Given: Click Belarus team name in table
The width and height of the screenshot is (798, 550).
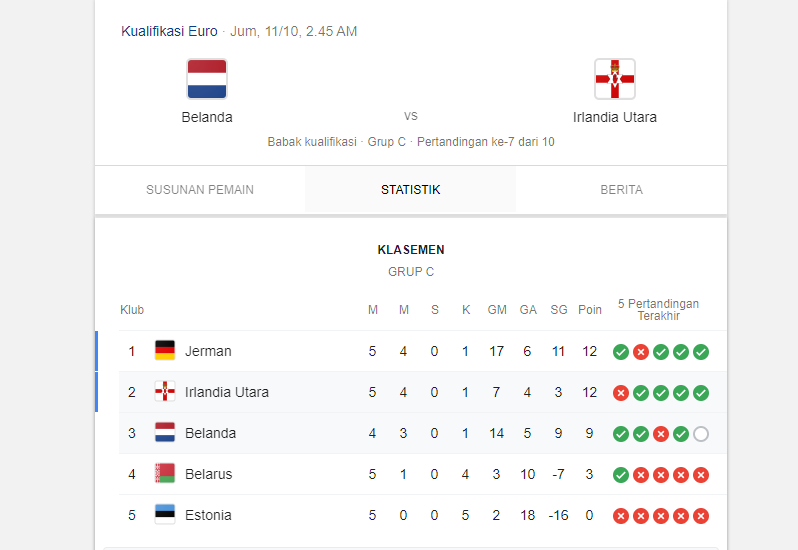Looking at the screenshot, I should (x=208, y=474).
